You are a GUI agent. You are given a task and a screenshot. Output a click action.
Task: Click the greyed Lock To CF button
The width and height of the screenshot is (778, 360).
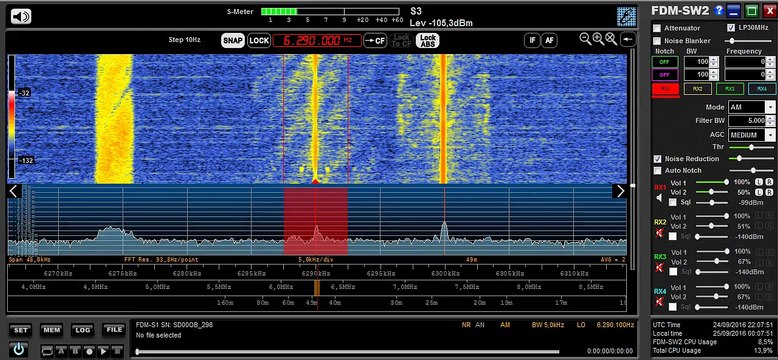[401, 41]
